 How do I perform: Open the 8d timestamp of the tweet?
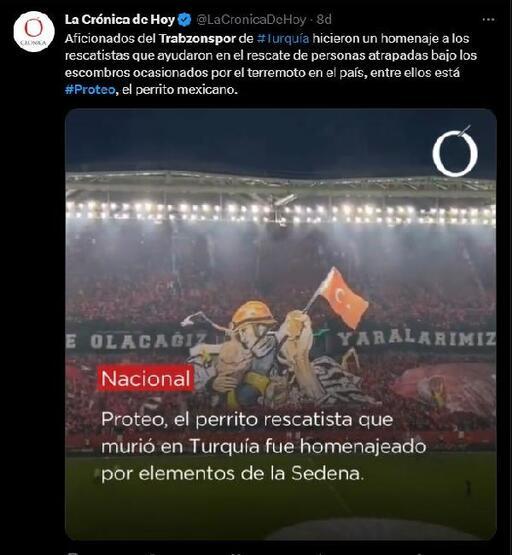324,20
